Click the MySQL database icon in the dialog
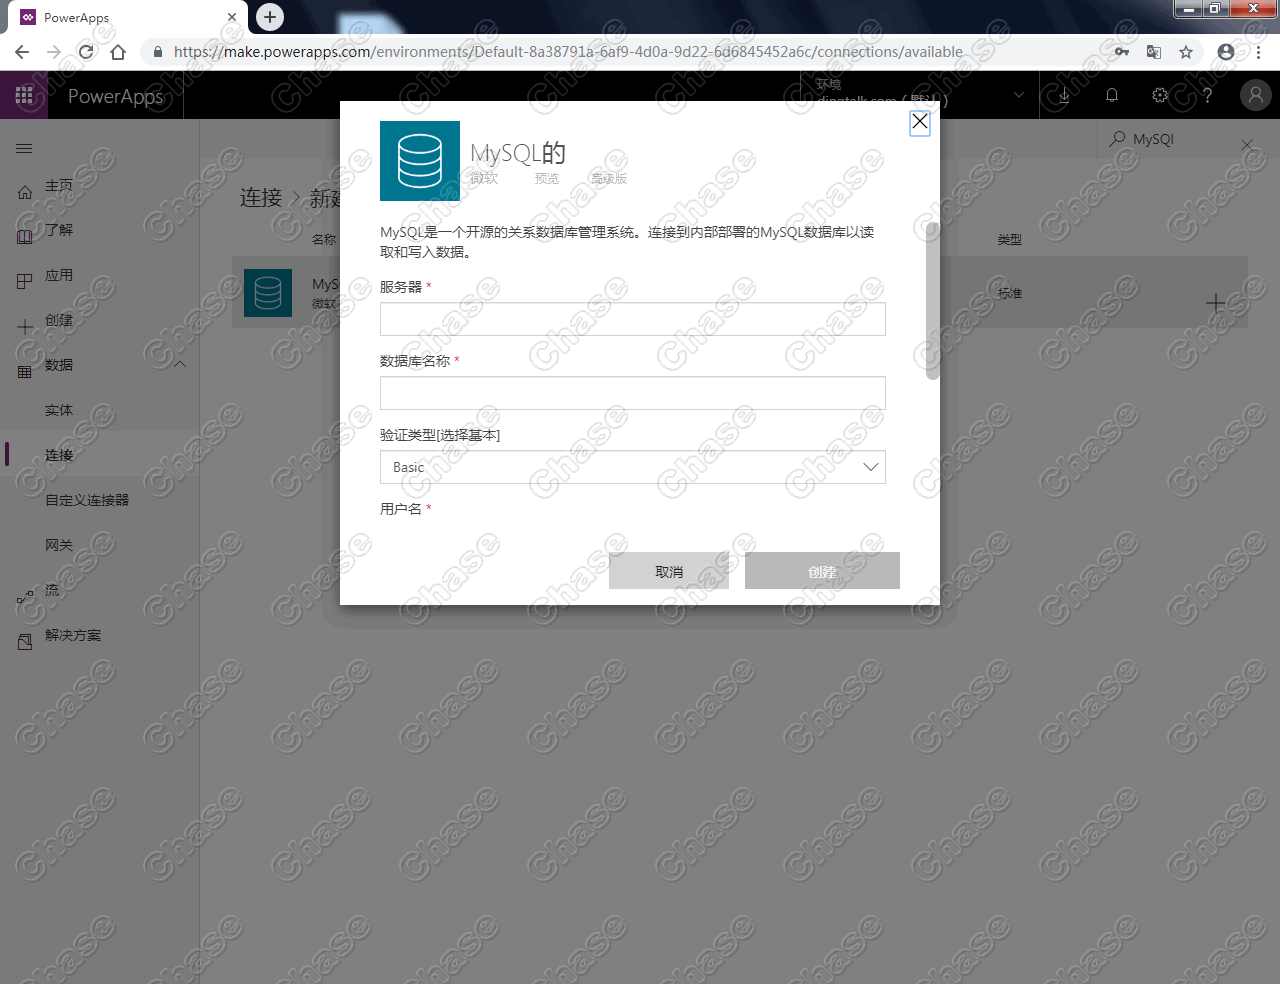Image resolution: width=1280 pixels, height=984 pixels. pyautogui.click(x=419, y=161)
